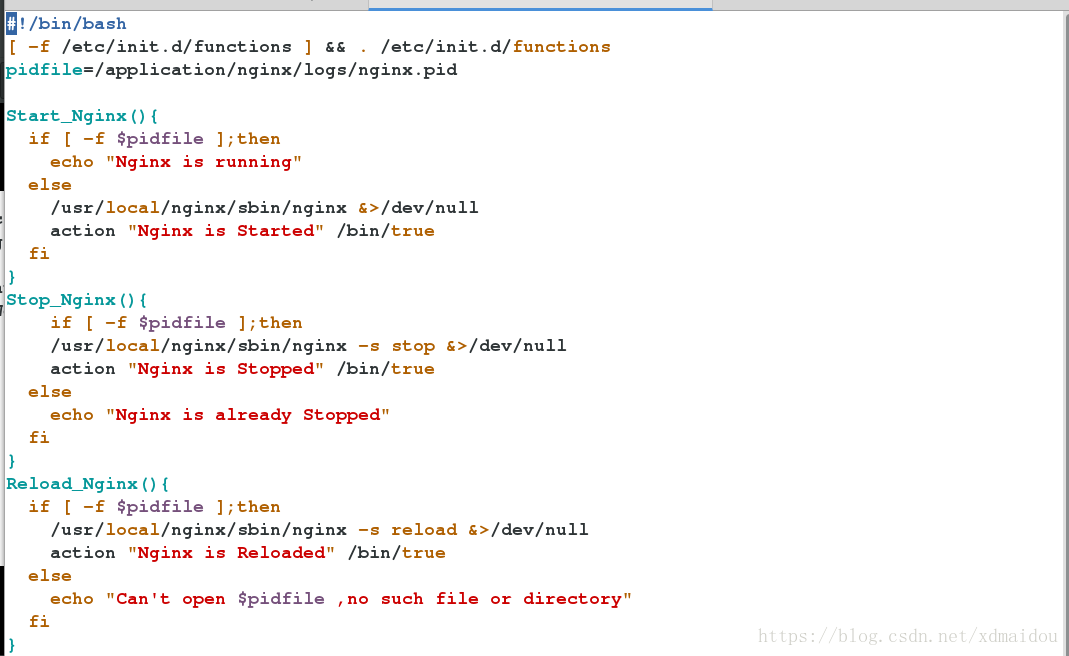Click the closing brace of Reload_Nginx
1069x656 pixels.
click(x=11, y=645)
